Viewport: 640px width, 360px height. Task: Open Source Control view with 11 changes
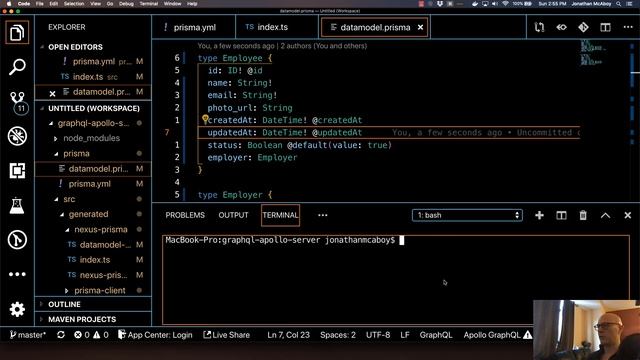[18, 102]
